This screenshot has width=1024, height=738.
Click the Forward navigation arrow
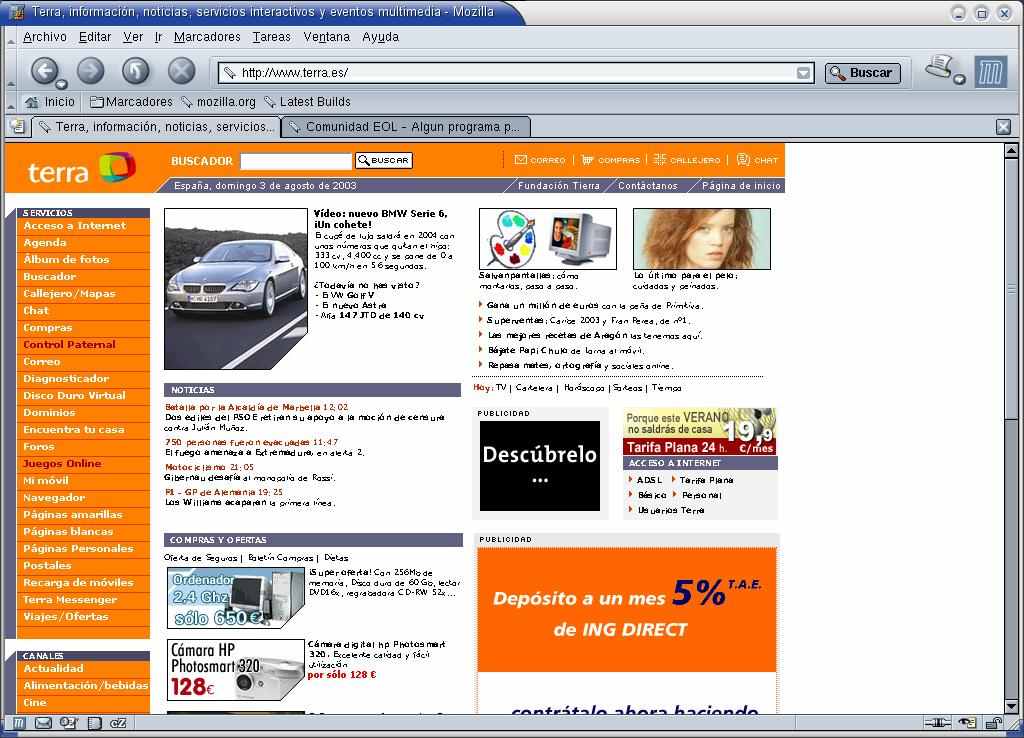point(90,71)
